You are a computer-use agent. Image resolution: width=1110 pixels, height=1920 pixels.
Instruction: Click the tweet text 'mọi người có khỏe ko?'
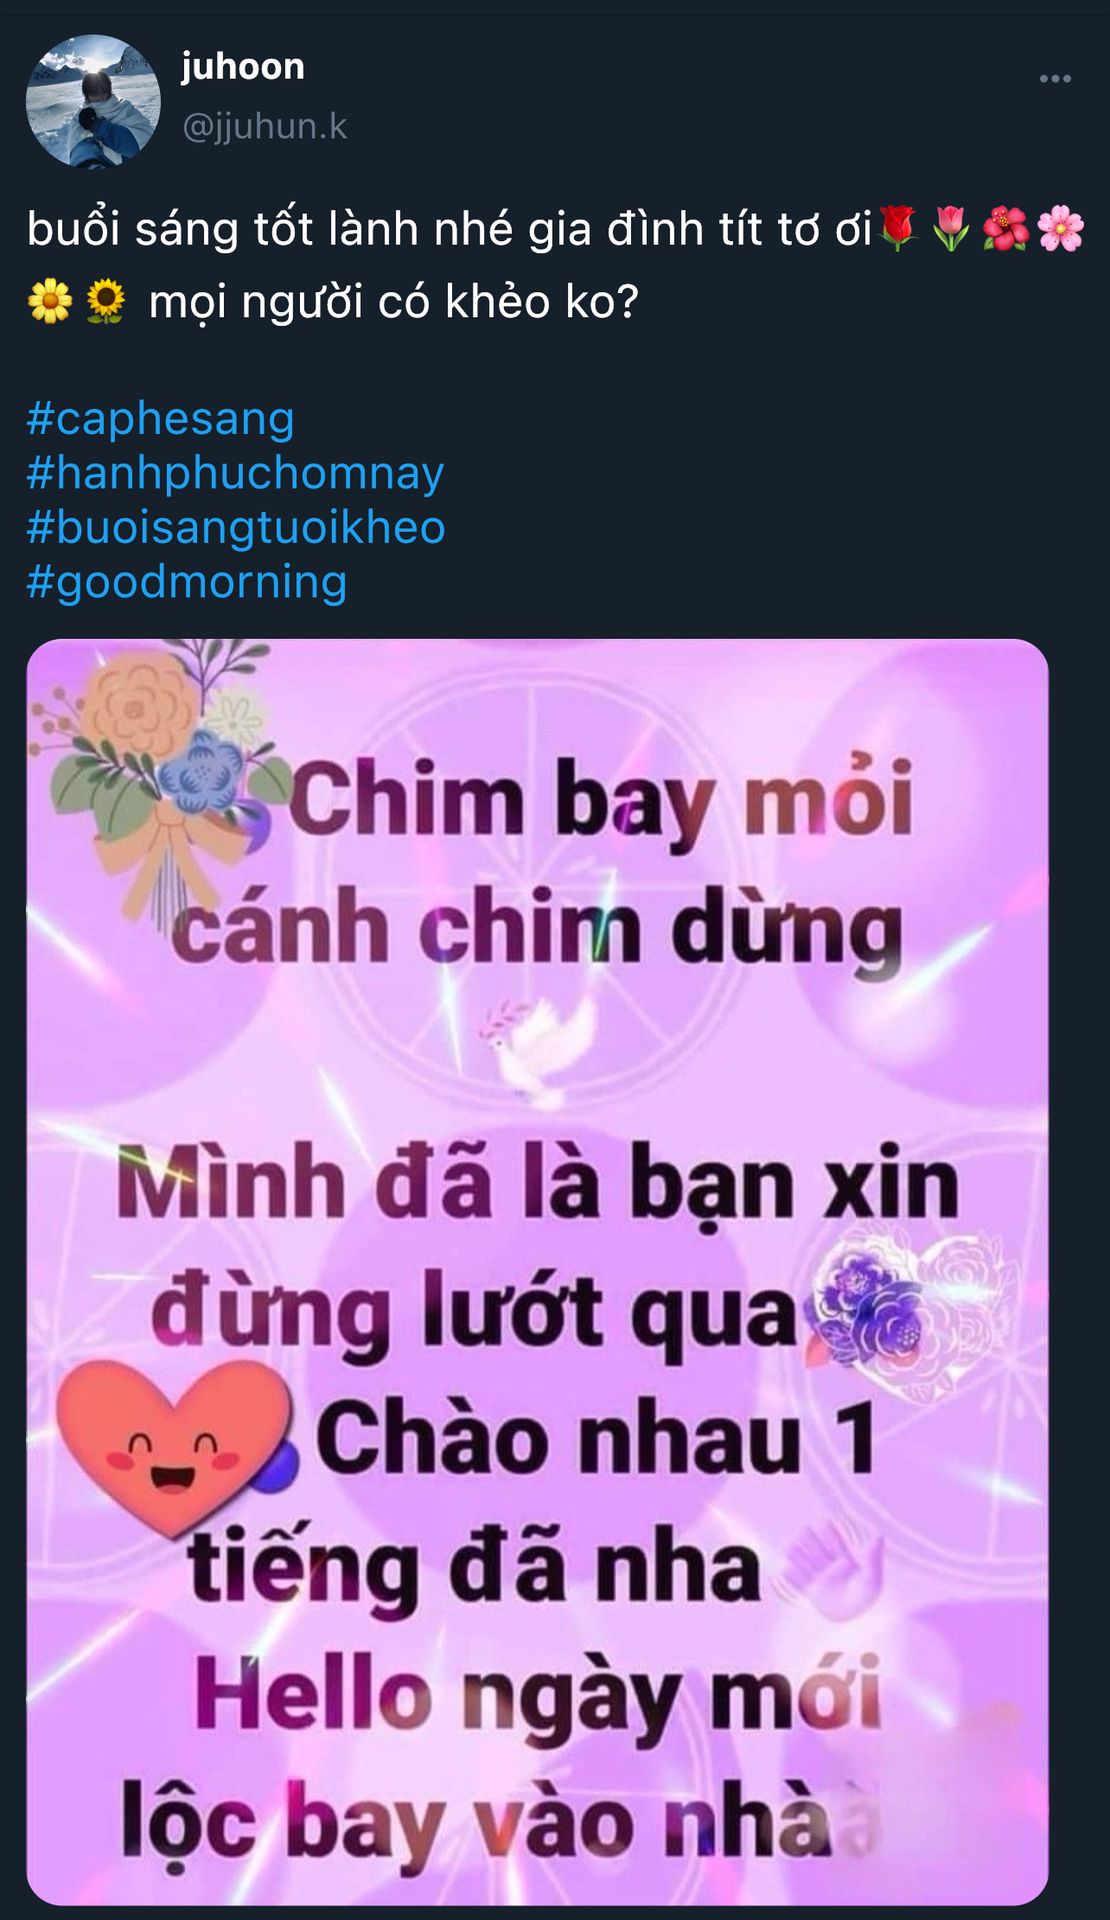pos(393,301)
